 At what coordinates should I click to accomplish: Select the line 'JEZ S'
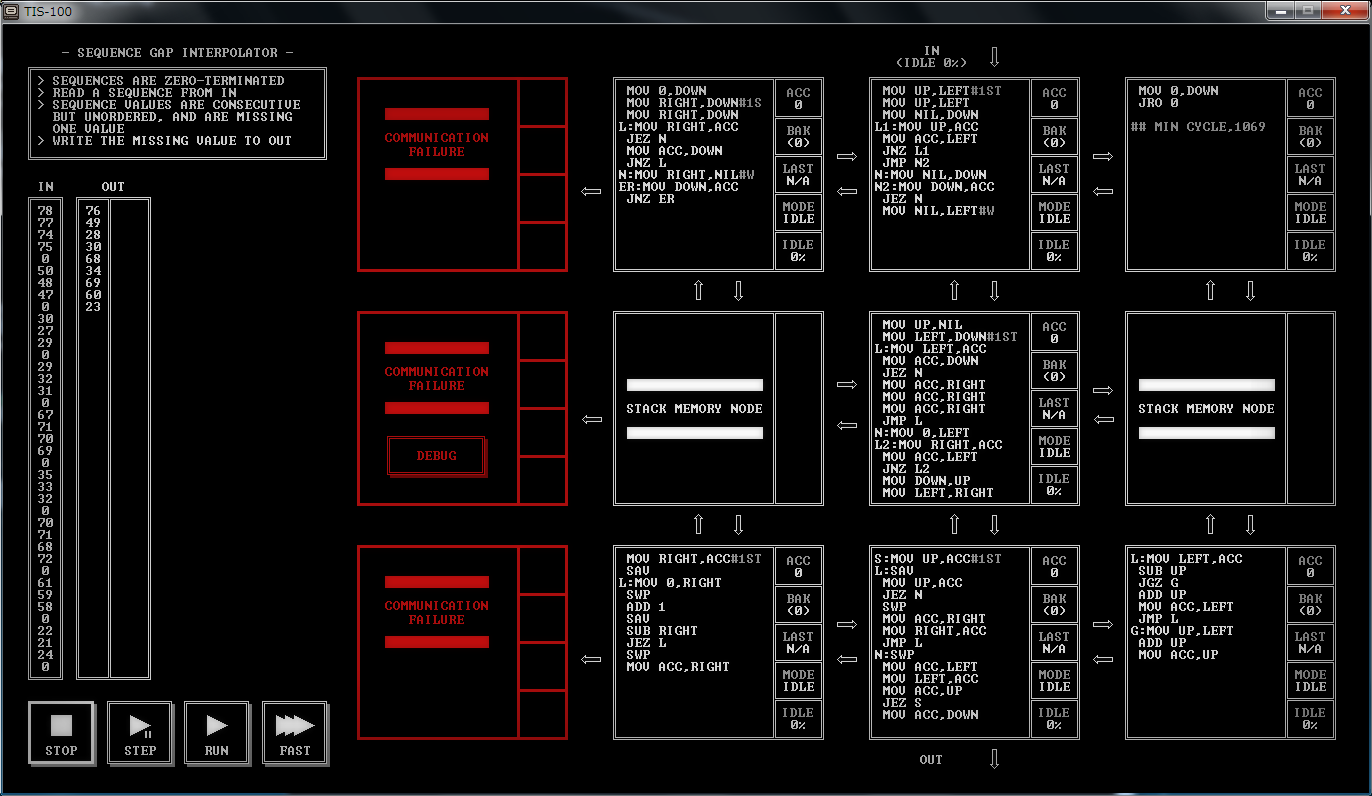click(x=902, y=703)
